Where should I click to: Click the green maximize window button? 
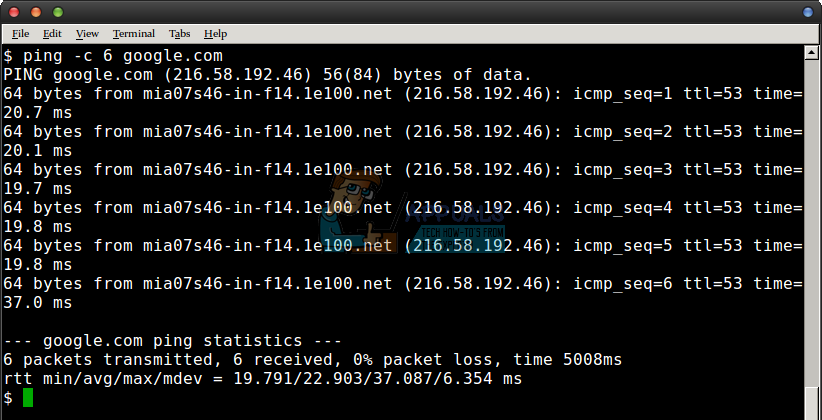[x=57, y=11]
